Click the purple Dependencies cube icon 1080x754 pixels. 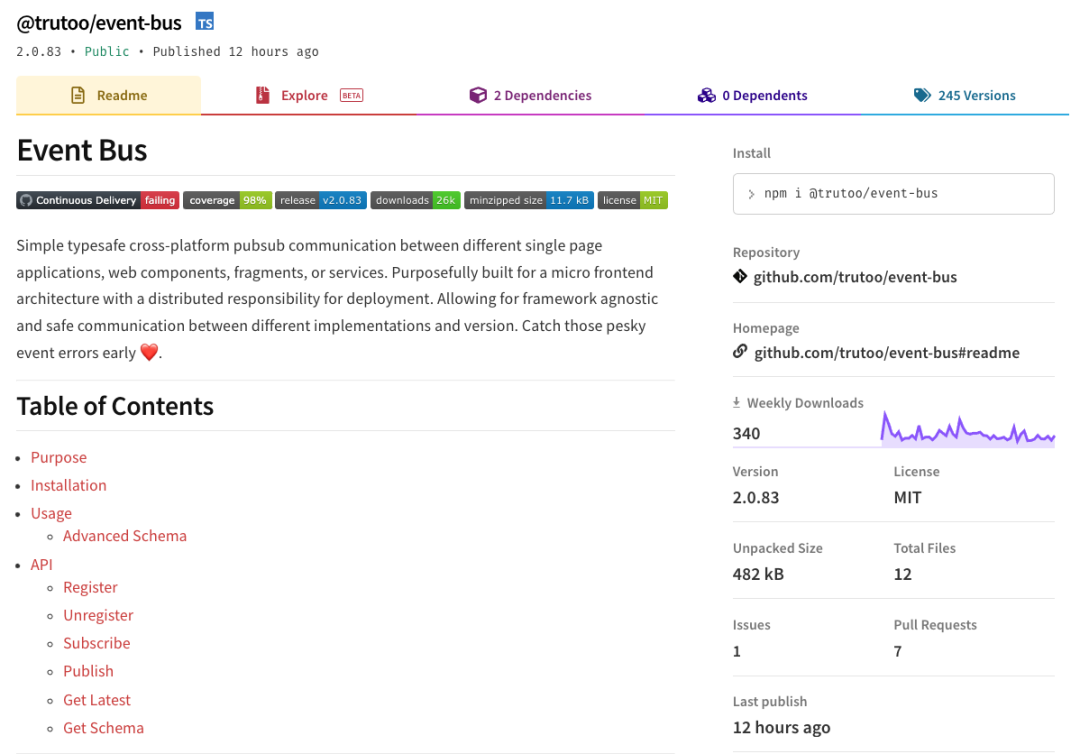[x=478, y=96]
